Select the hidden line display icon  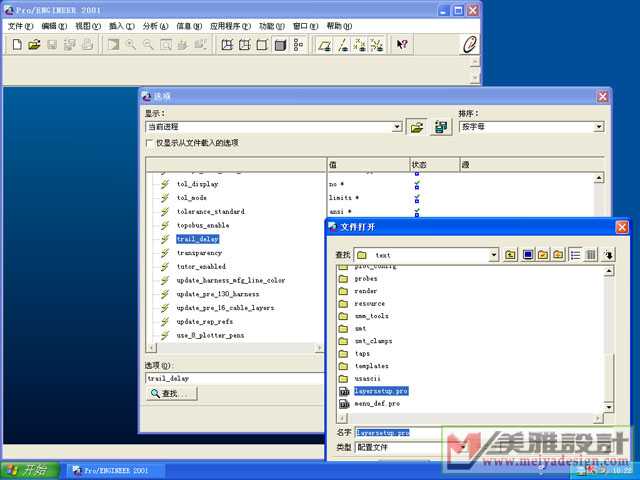(x=245, y=44)
